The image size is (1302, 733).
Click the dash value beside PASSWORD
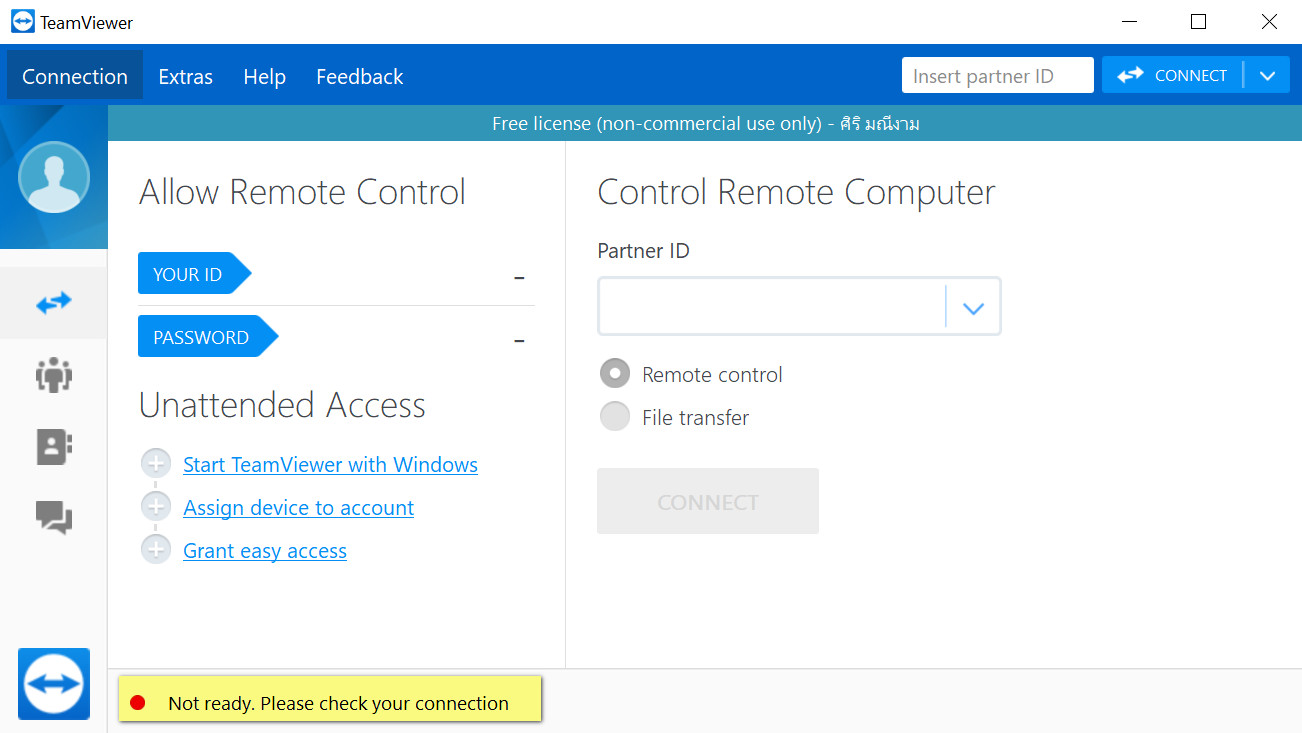click(519, 341)
